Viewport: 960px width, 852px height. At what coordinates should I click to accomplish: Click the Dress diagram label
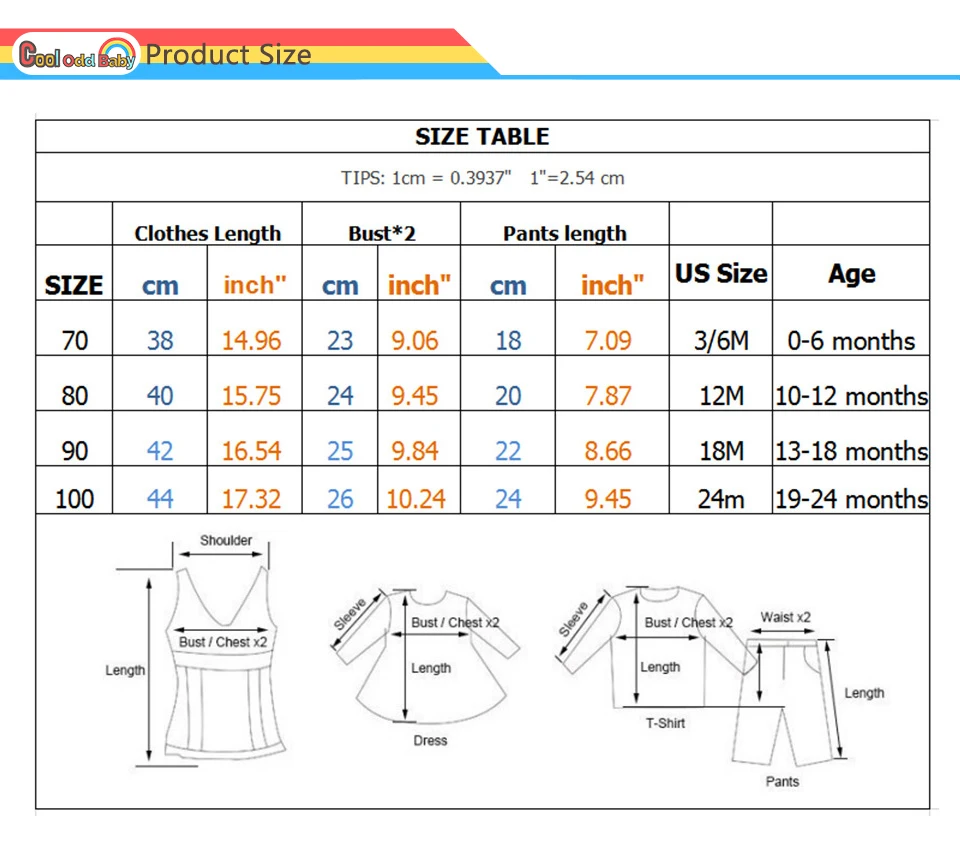[430, 741]
